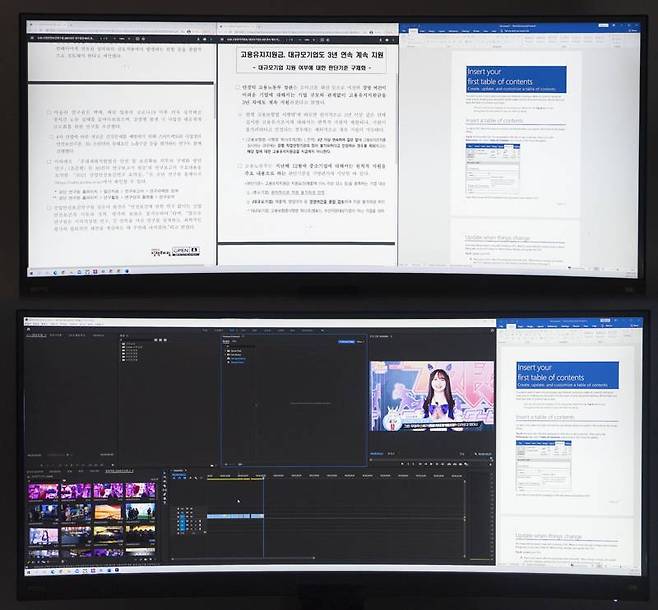Select the girl on pink background clip thumbnail

(x=44, y=536)
